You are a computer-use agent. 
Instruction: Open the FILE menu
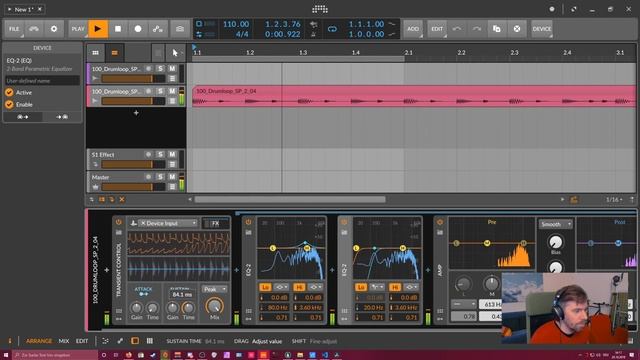pos(14,29)
